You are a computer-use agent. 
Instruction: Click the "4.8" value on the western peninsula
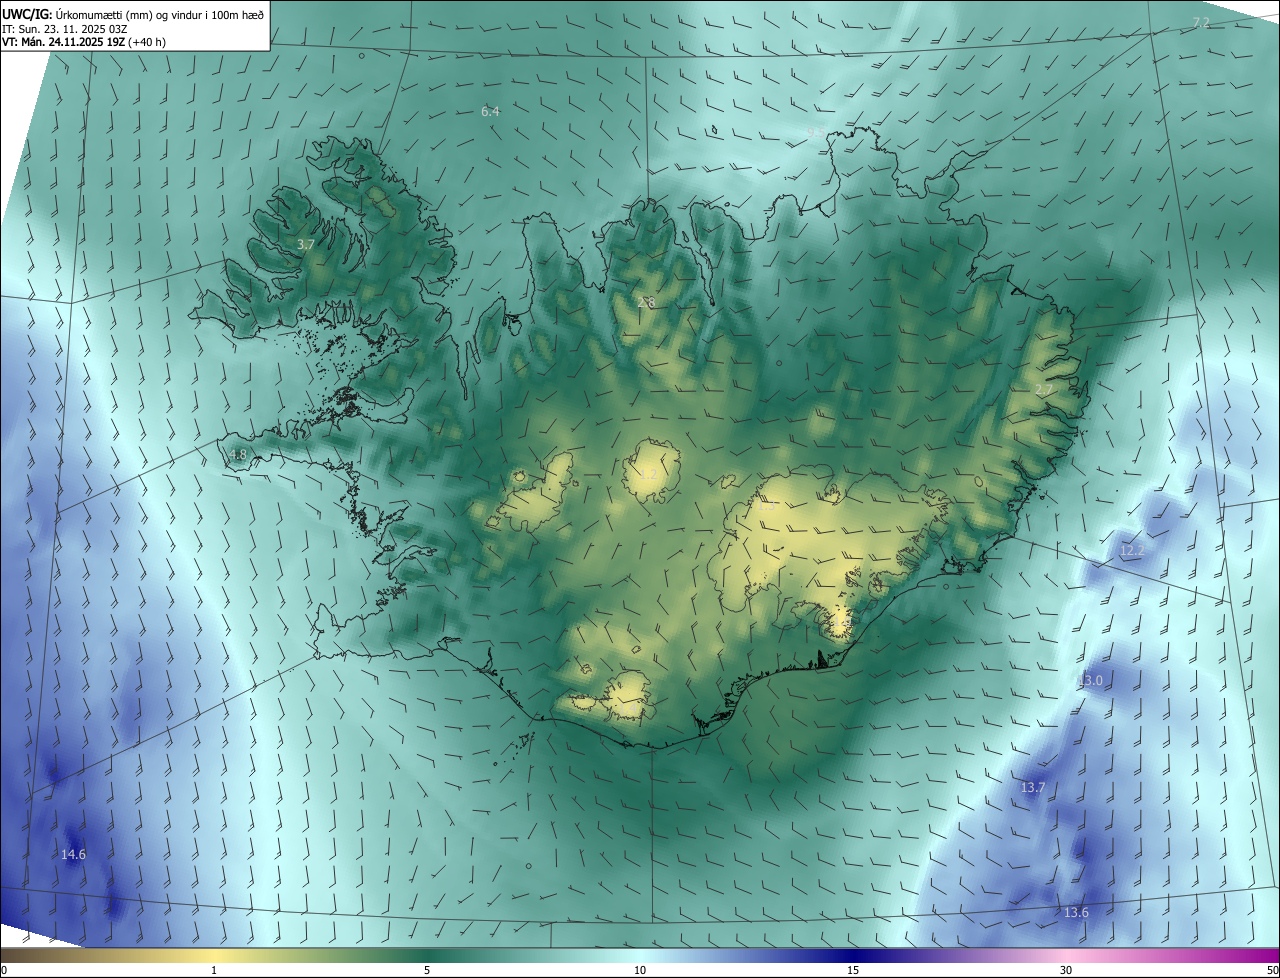coord(238,455)
